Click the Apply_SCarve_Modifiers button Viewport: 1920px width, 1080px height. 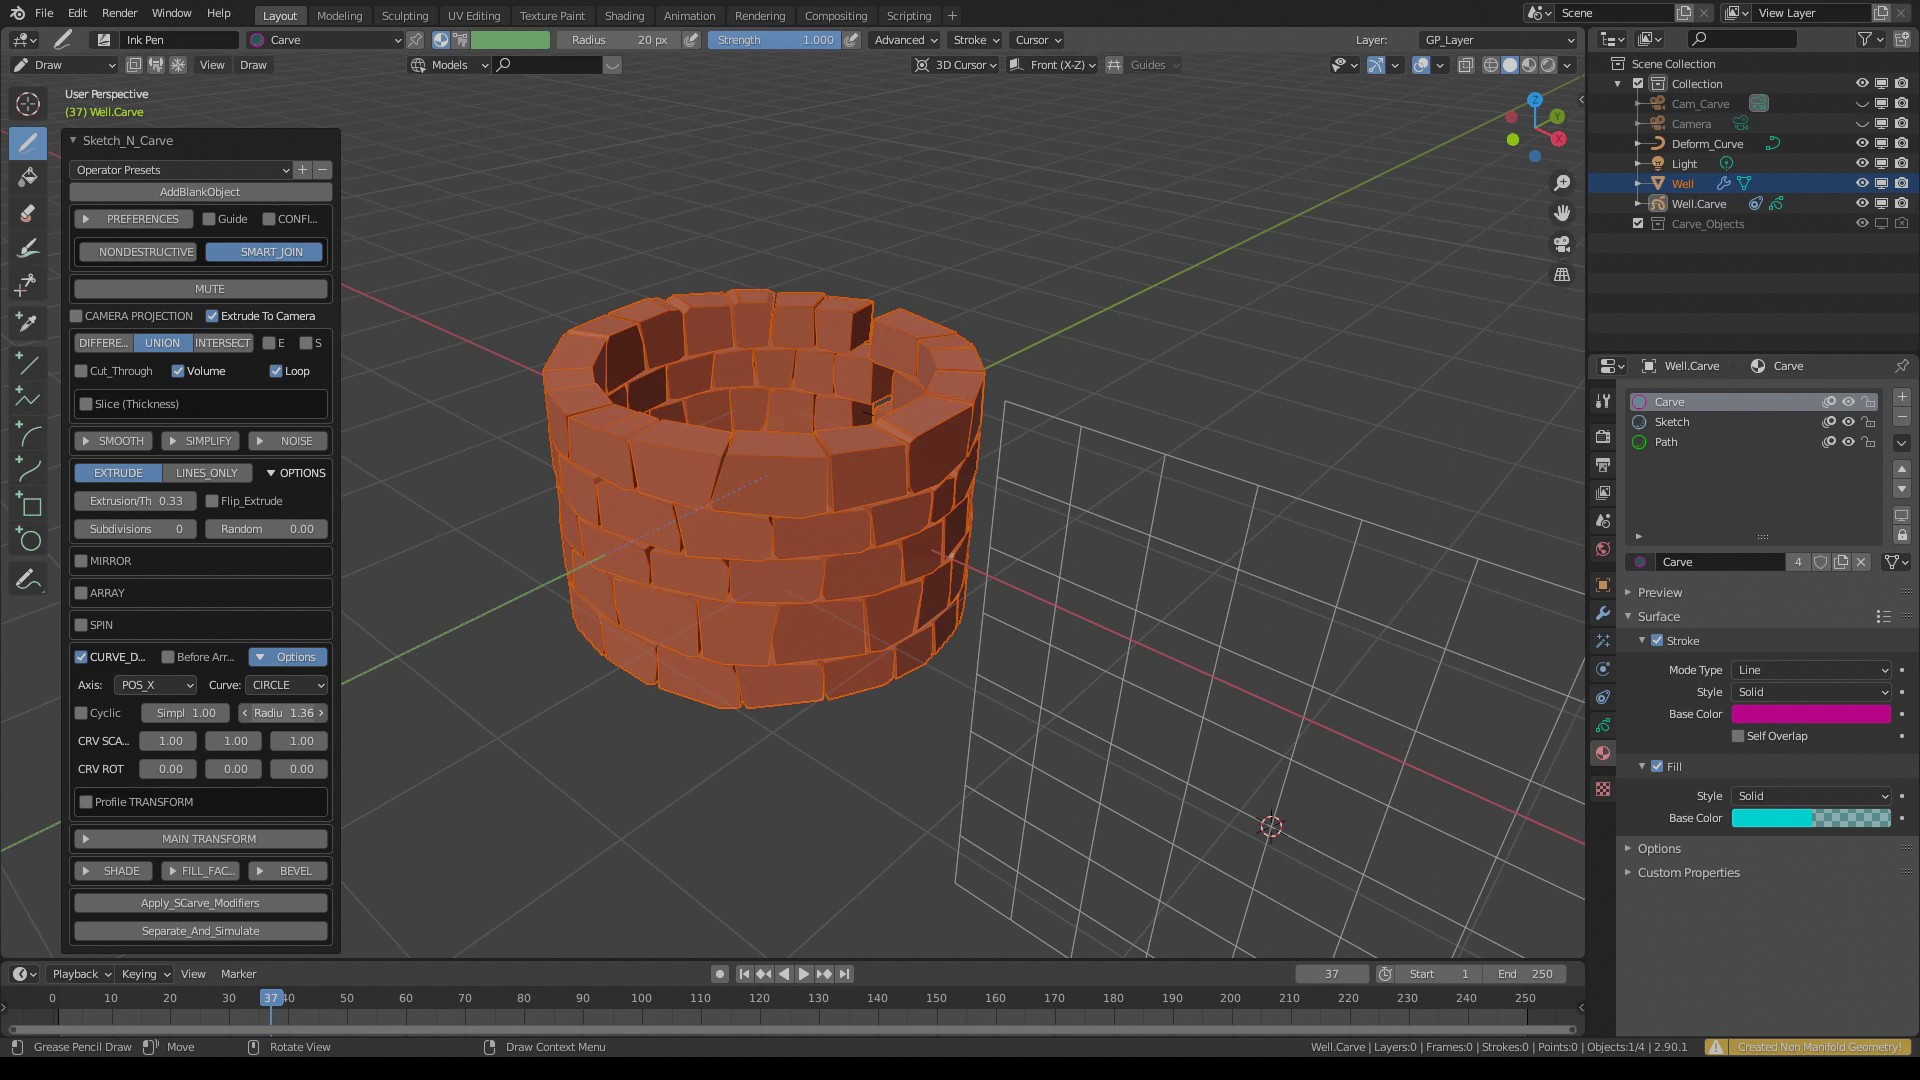200,903
